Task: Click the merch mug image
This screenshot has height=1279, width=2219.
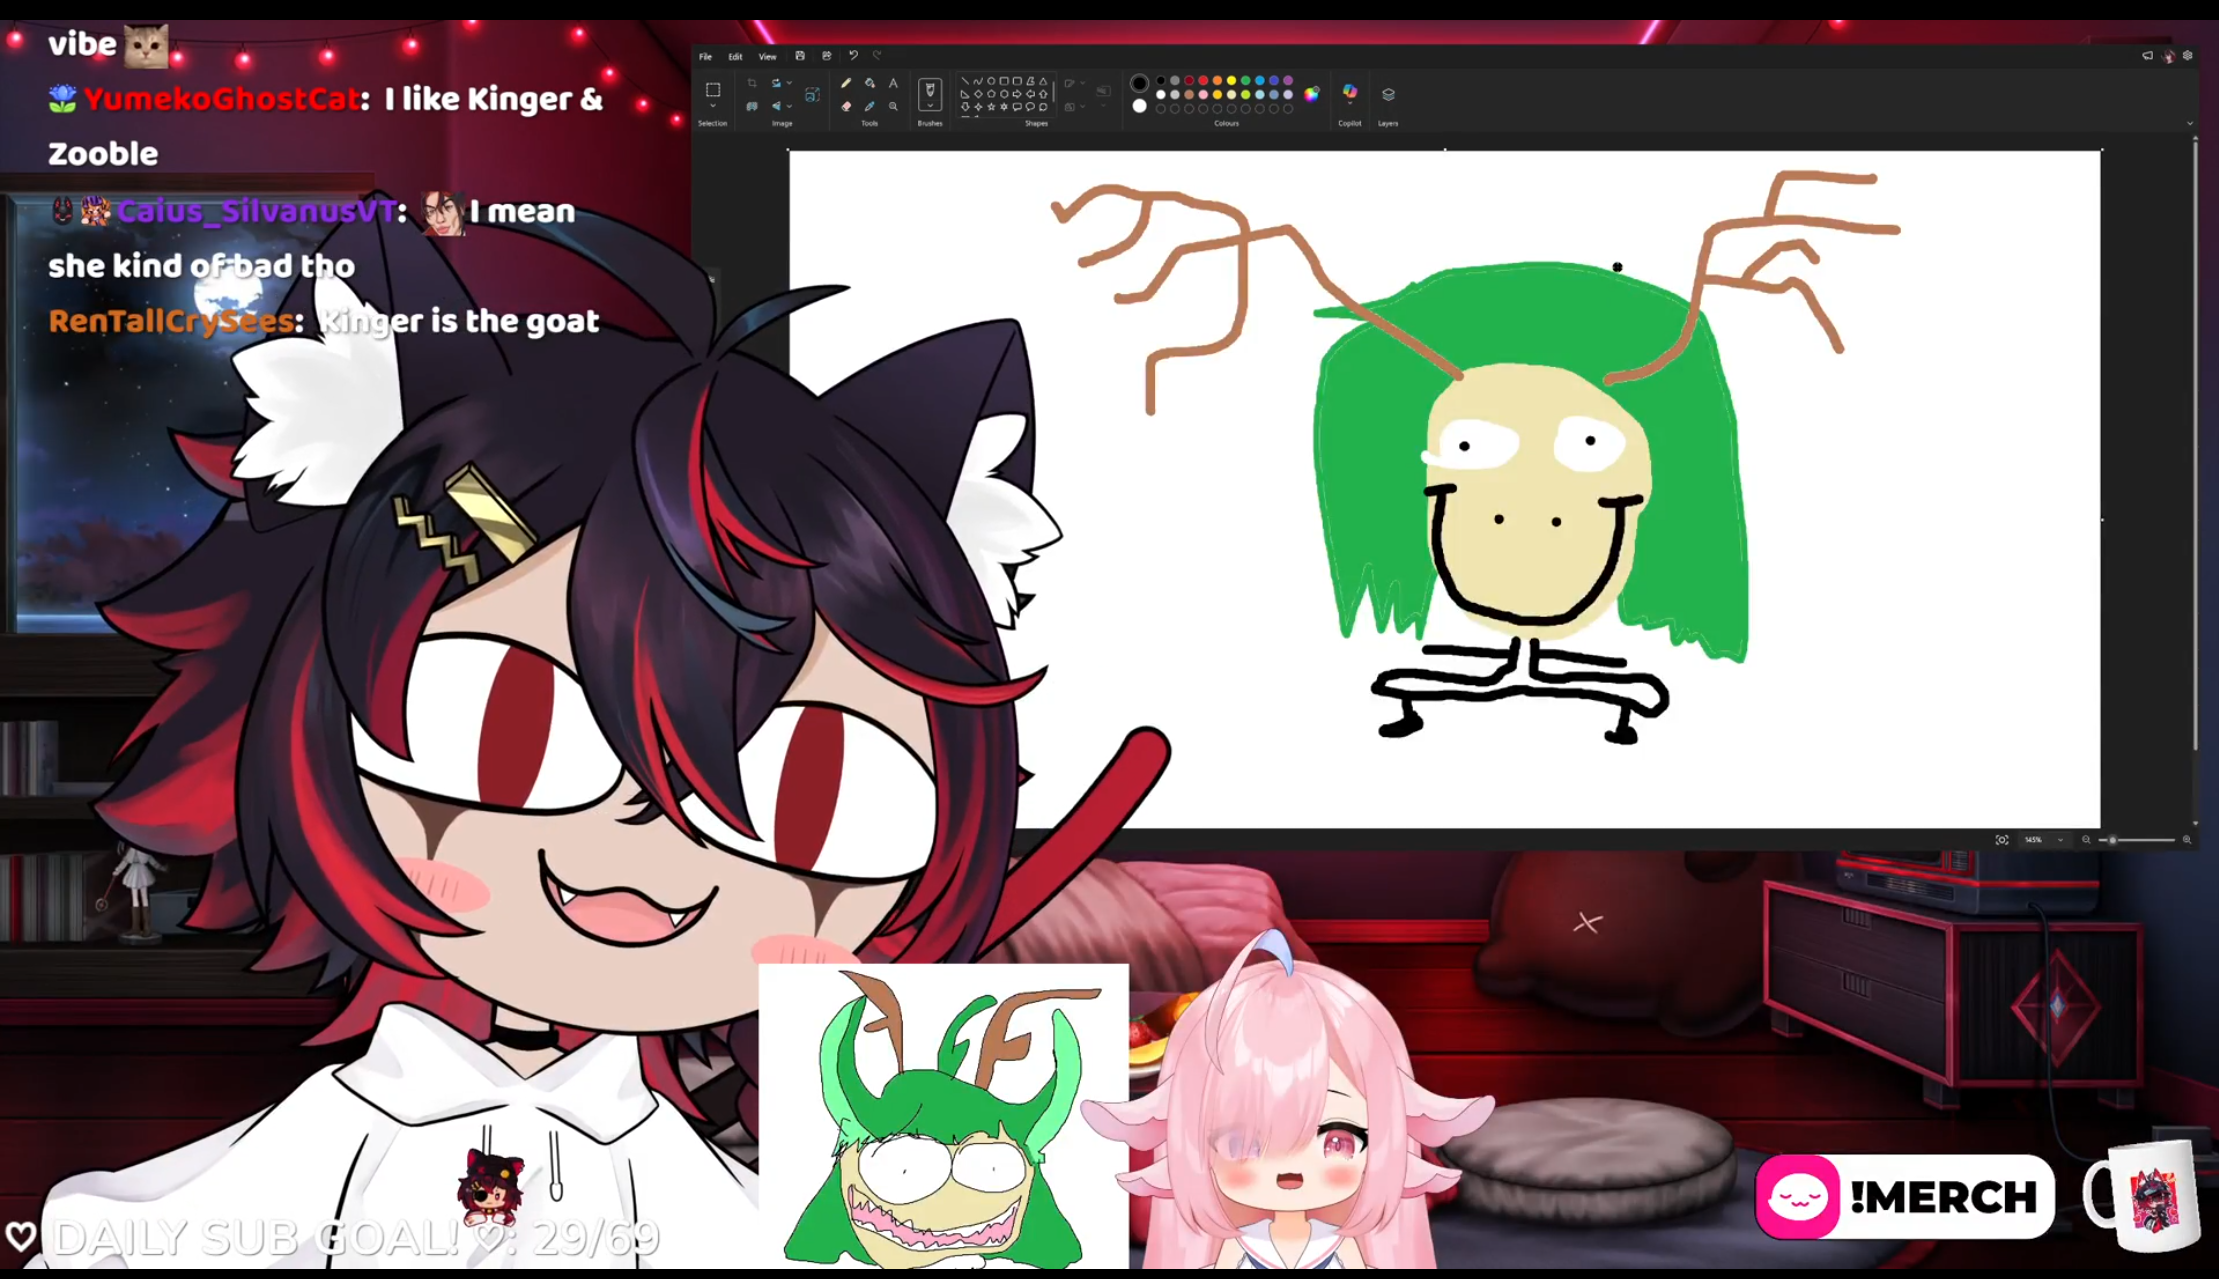Action: (2142, 1196)
